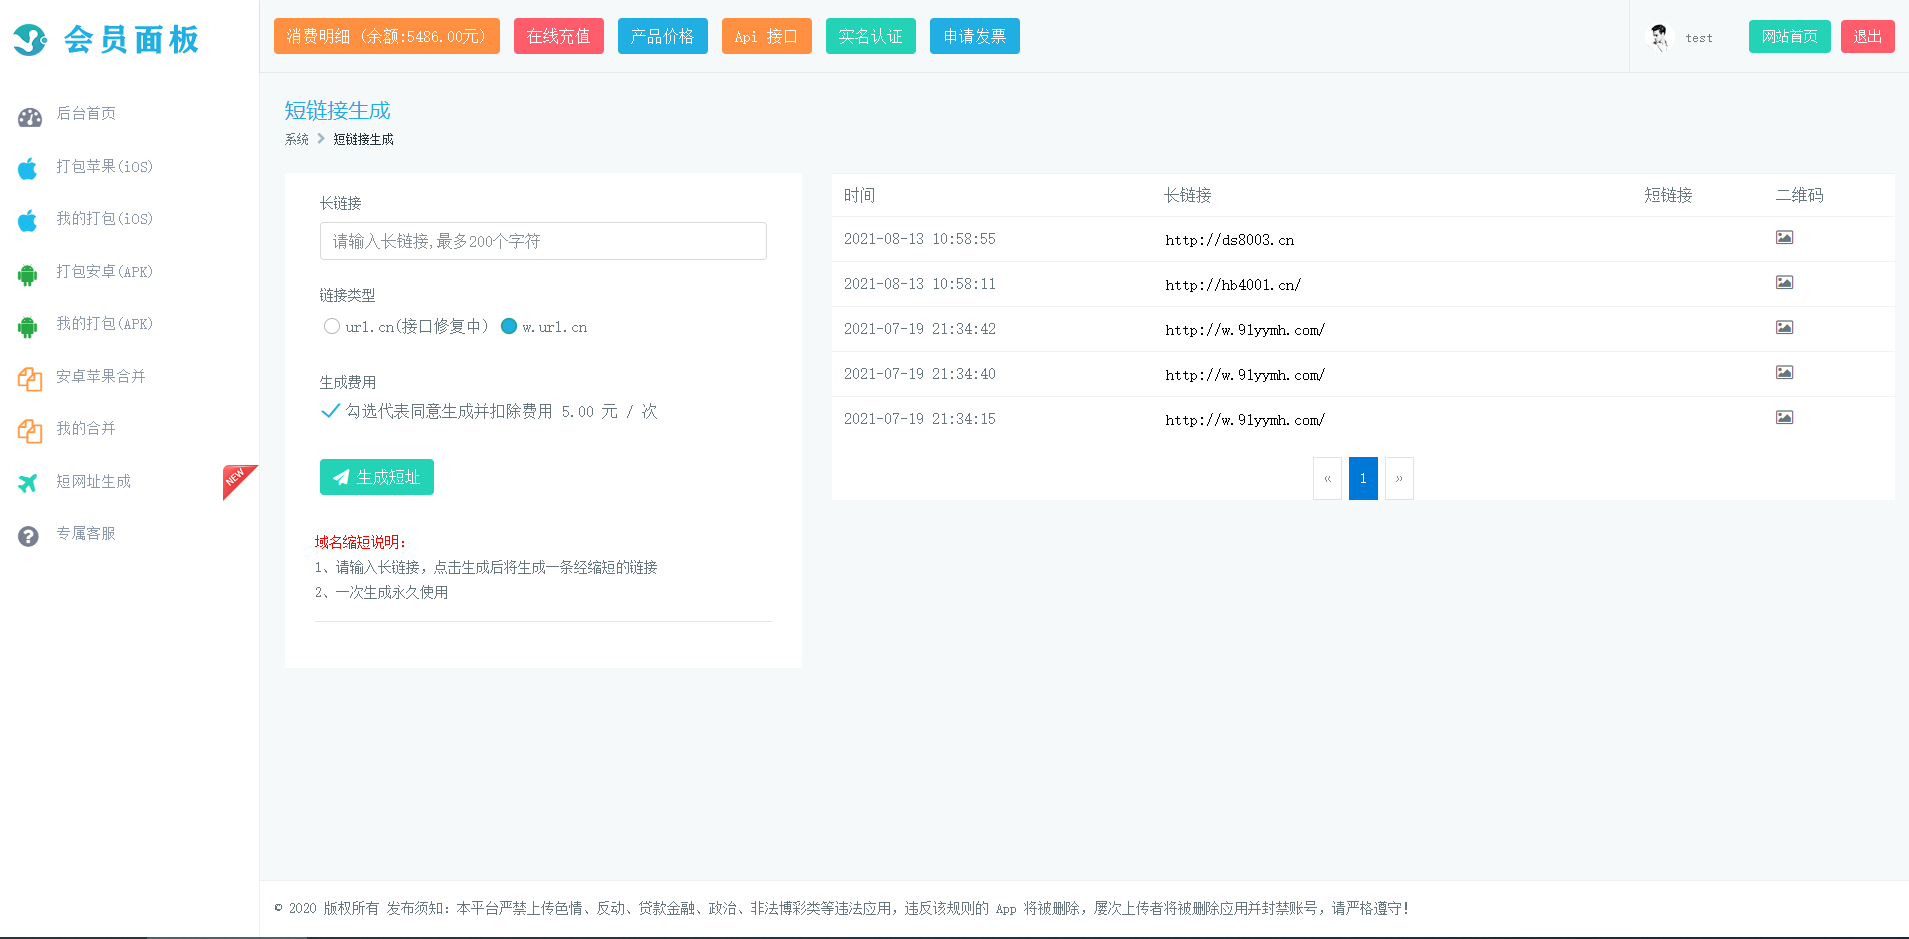
Task: Click the question mark icon beside 专属客服
Action: pyautogui.click(x=28, y=536)
